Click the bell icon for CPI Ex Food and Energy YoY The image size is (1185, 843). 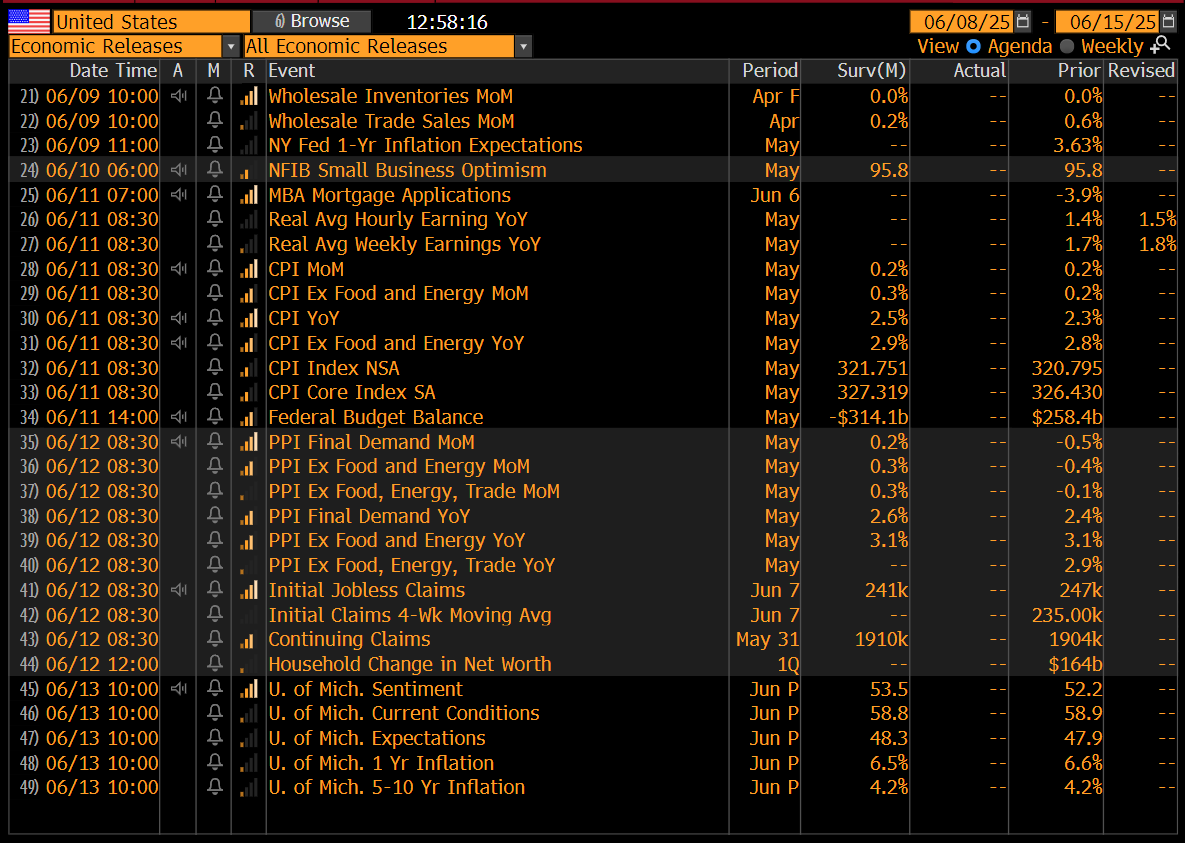click(215, 342)
